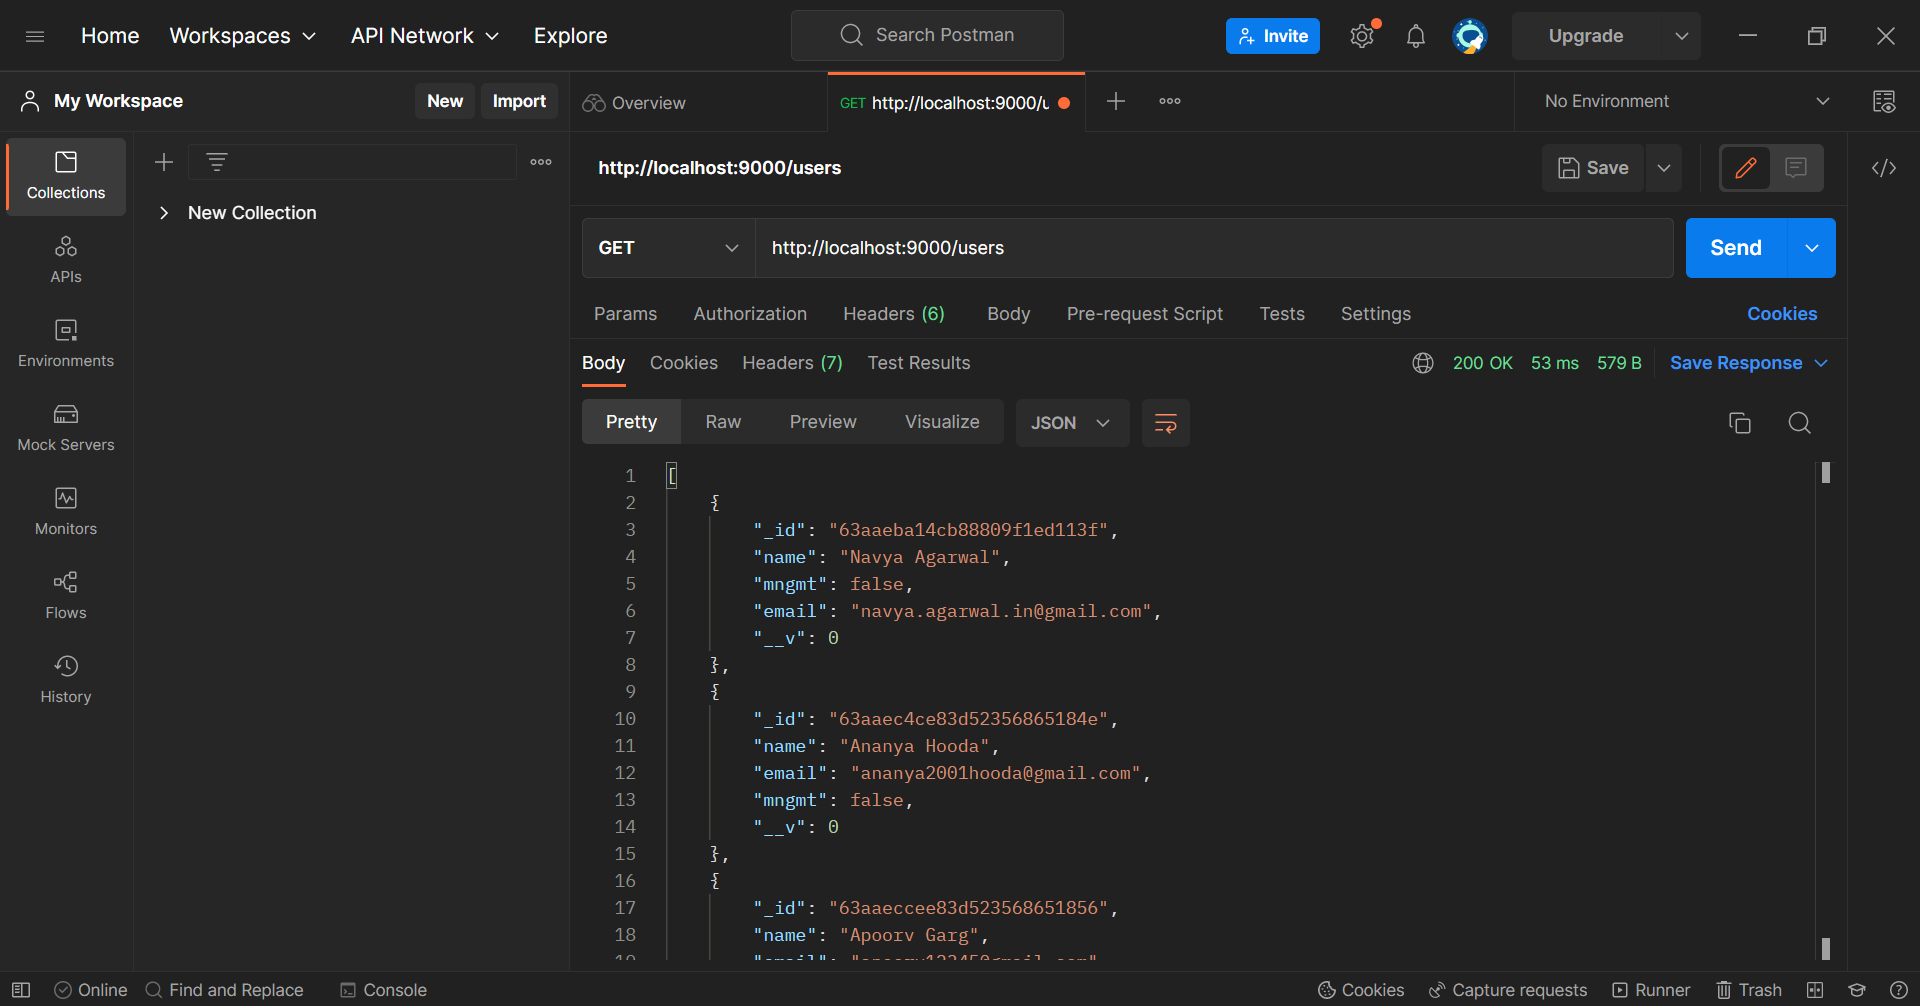The image size is (1920, 1006).
Task: Open the settings gear icon
Action: coord(1362,36)
